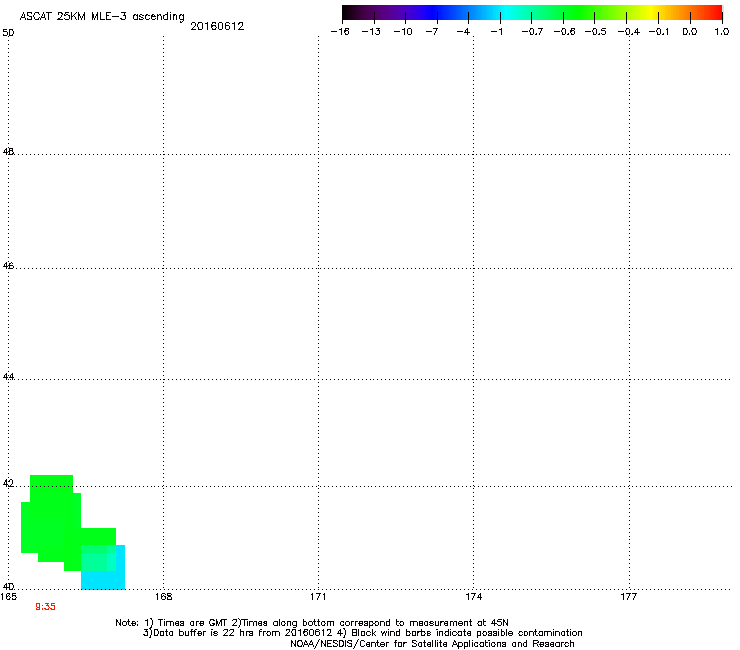The height and width of the screenshot is (650, 740).
Task: Click the 42 latitude axis label
Action: tap(8, 483)
